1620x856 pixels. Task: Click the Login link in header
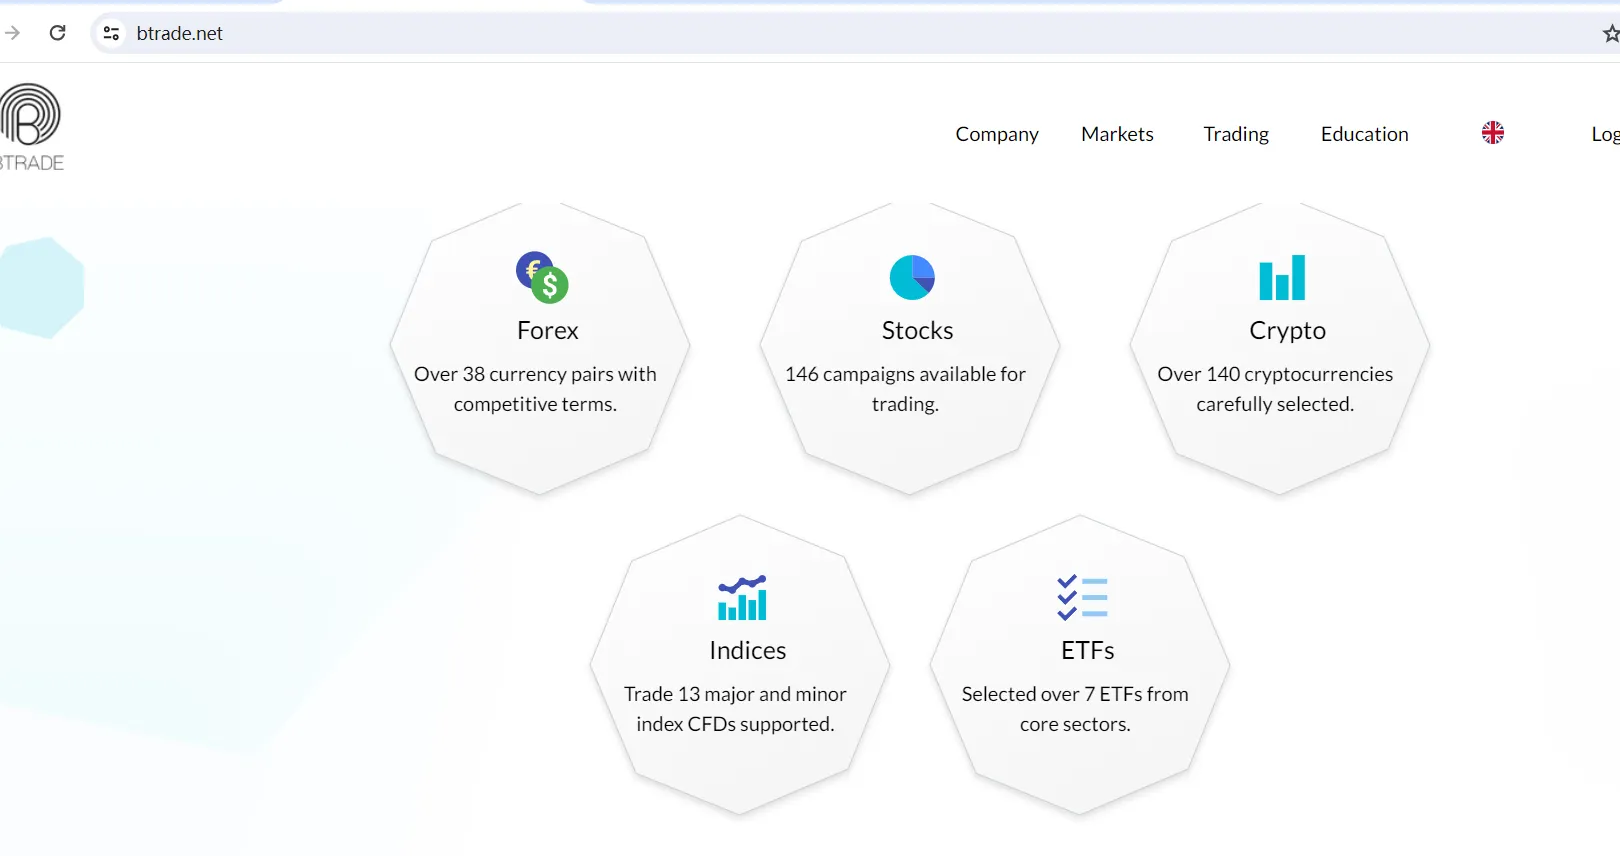pyautogui.click(x=1605, y=134)
